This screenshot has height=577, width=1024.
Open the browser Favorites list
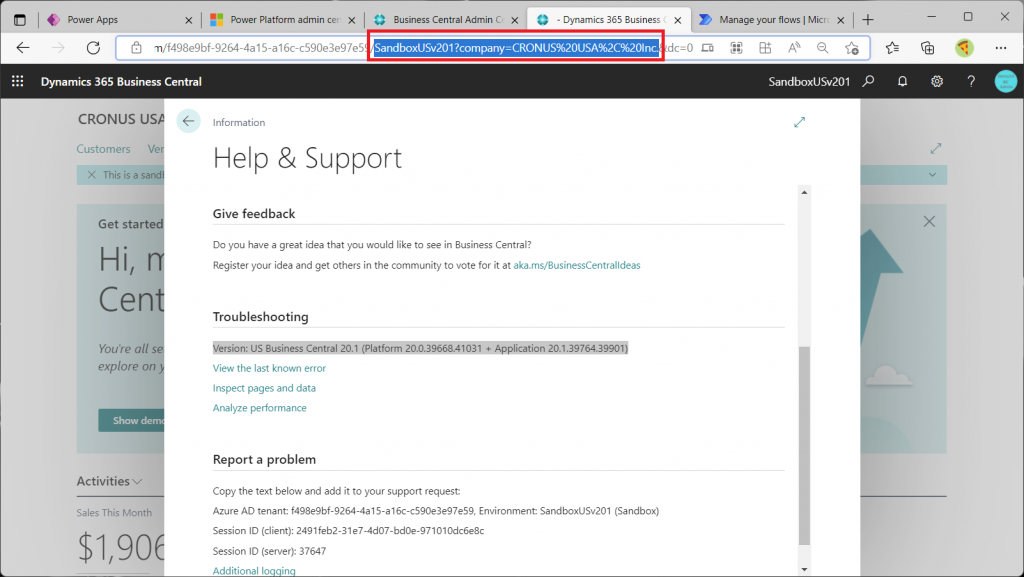click(x=892, y=48)
